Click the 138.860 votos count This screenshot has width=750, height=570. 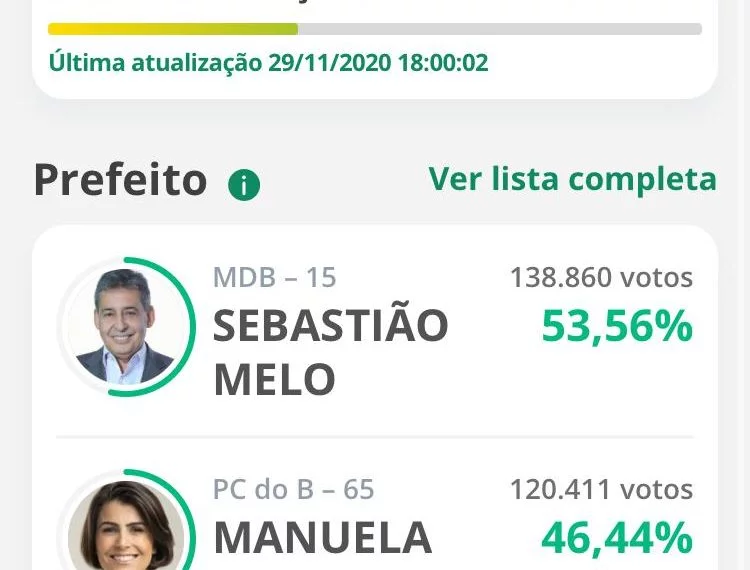coord(602,277)
